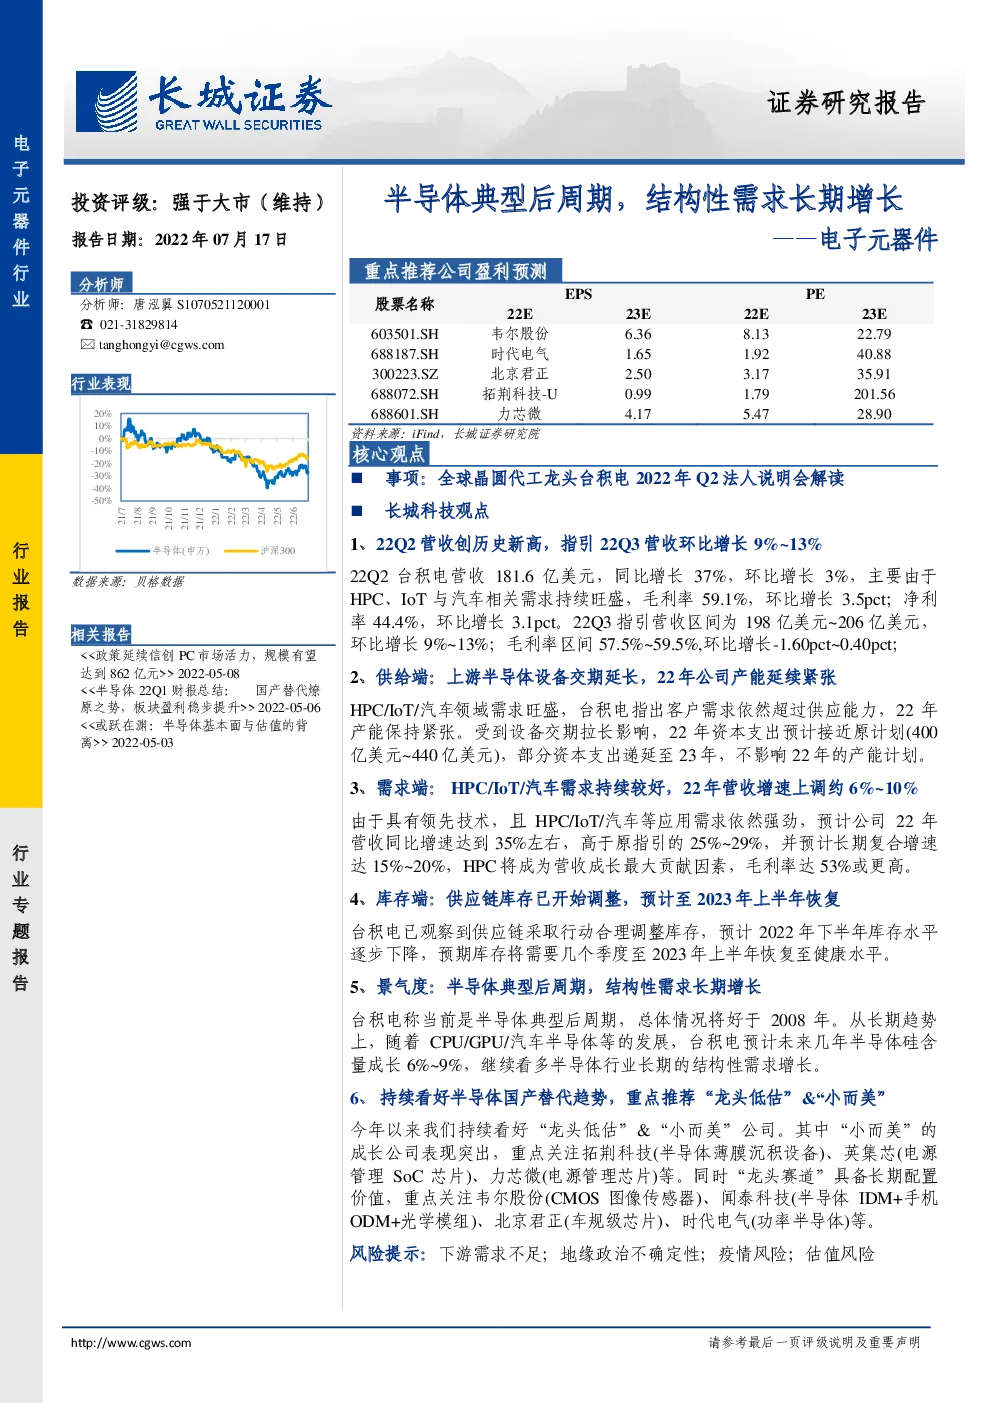
Task: Click bullet 事项: 全球晶圆代工龙头台积电
Action: click(x=615, y=478)
